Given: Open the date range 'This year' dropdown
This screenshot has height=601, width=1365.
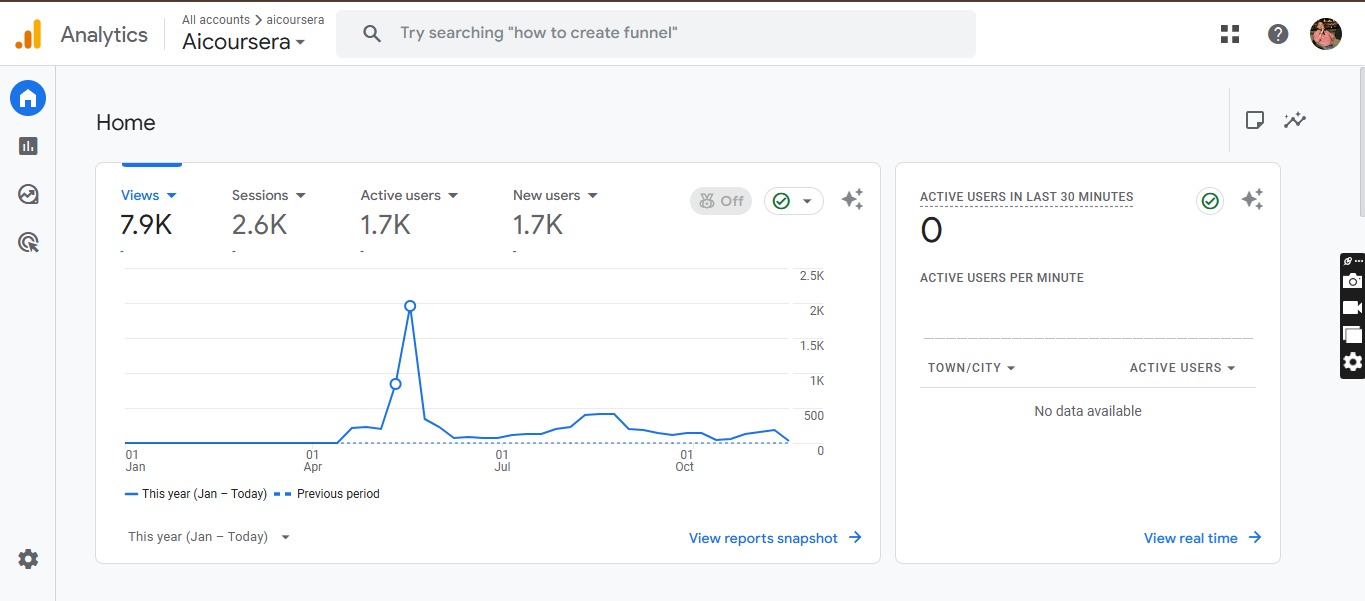Looking at the screenshot, I should tap(208, 537).
